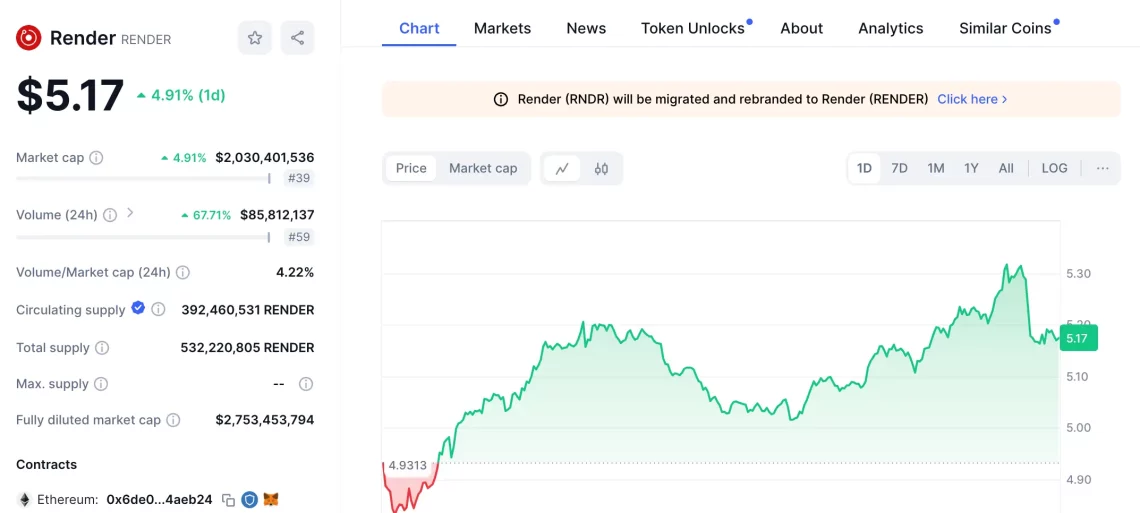Toggle LOG scale on chart
Image resolution: width=1140 pixels, height=513 pixels.
(1054, 168)
